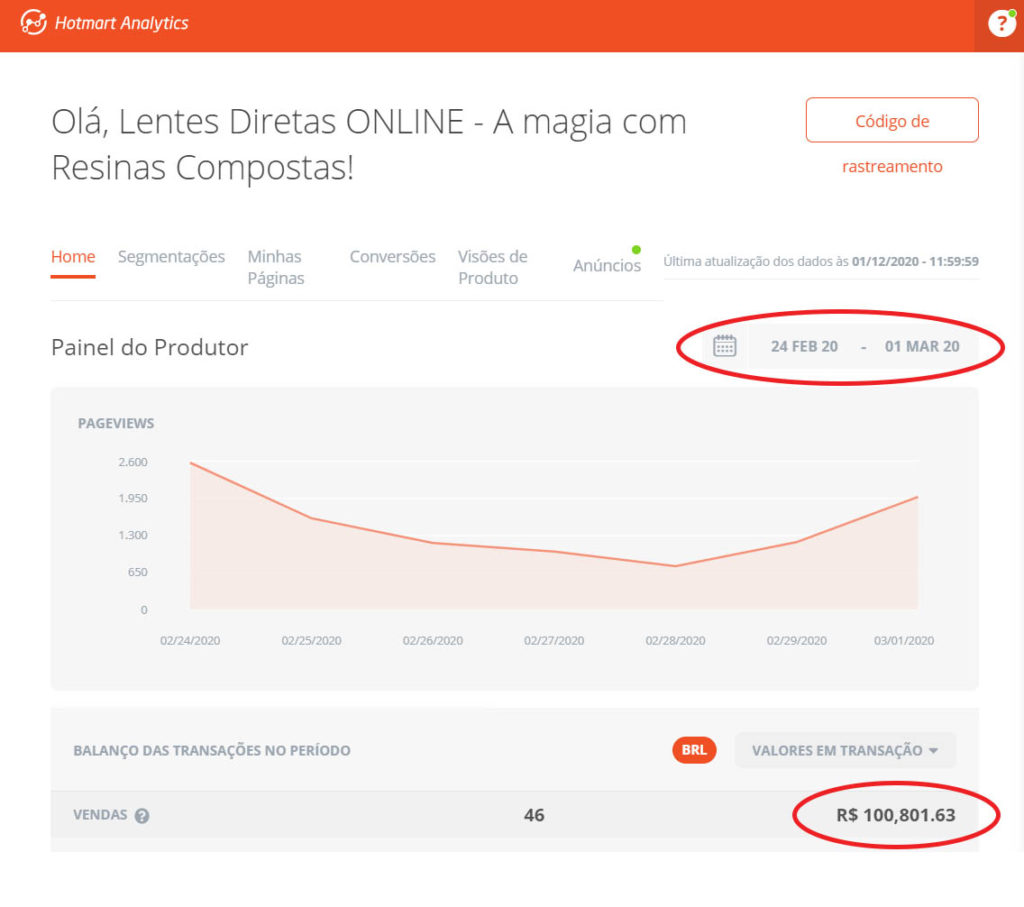Click the 2.600 y-axis label
The height and width of the screenshot is (907, 1024).
pos(133,462)
